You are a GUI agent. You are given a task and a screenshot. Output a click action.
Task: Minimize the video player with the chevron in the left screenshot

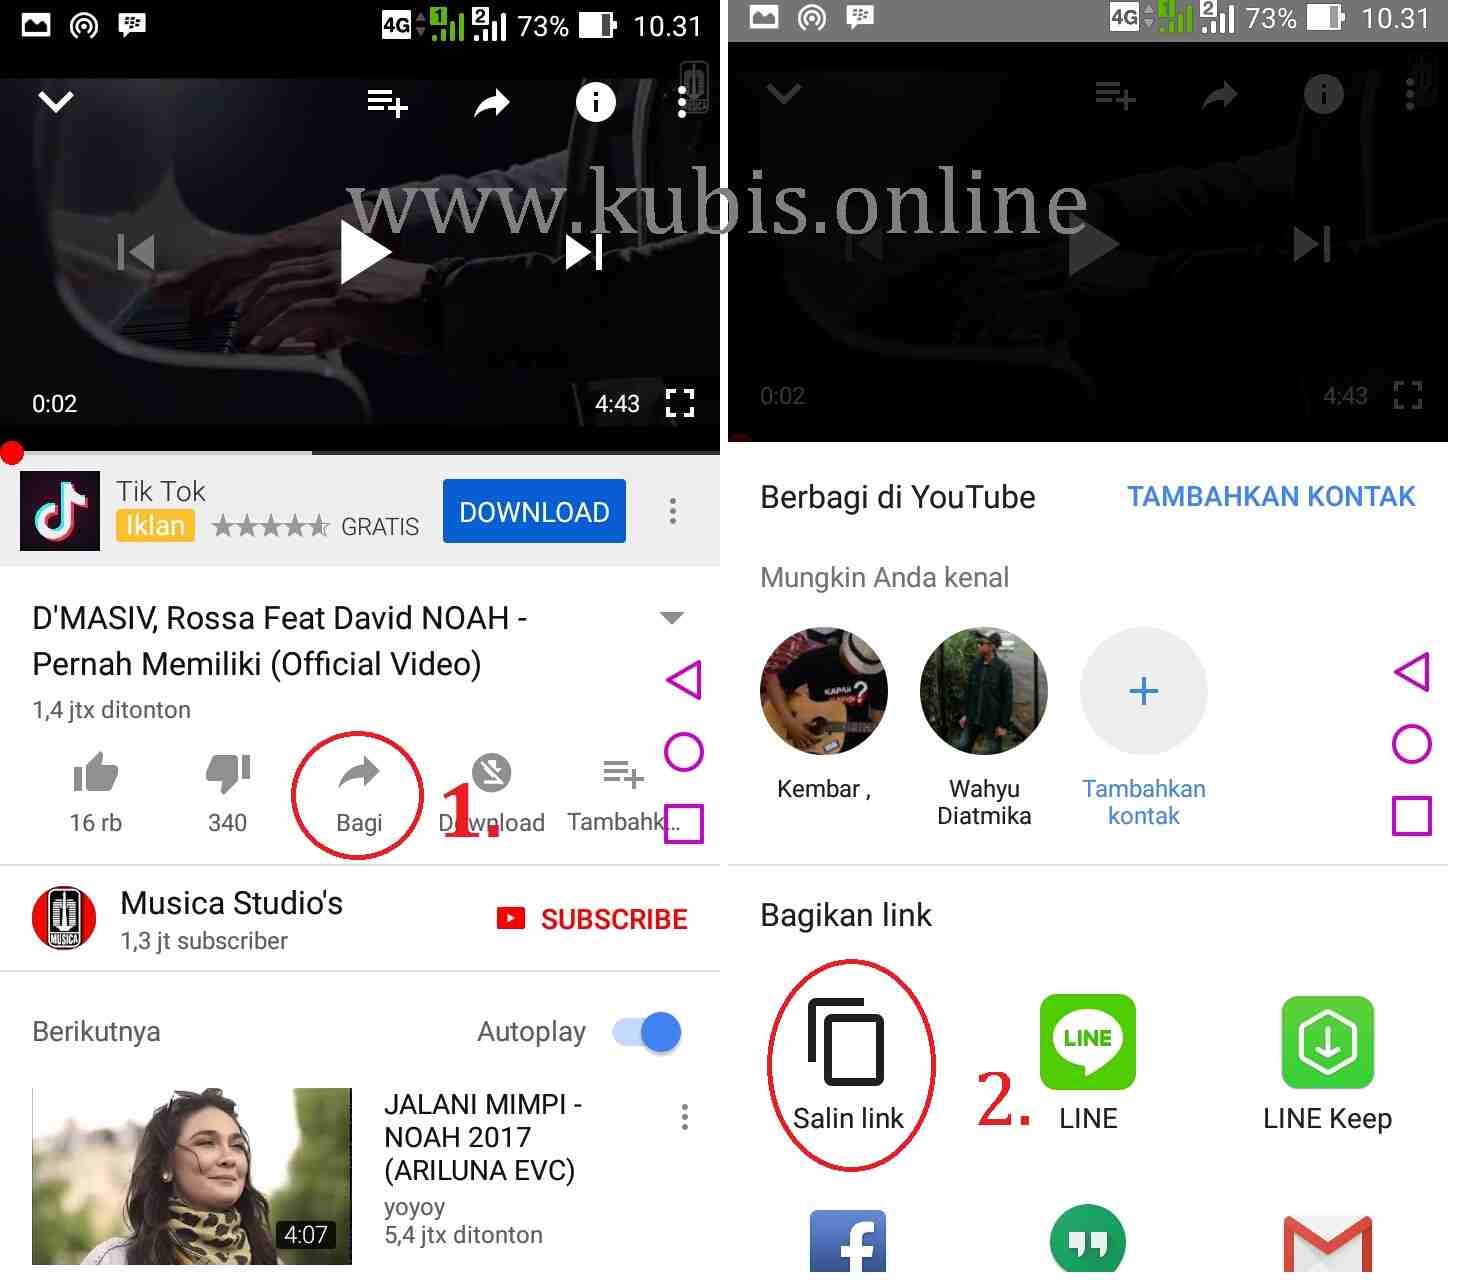56,101
